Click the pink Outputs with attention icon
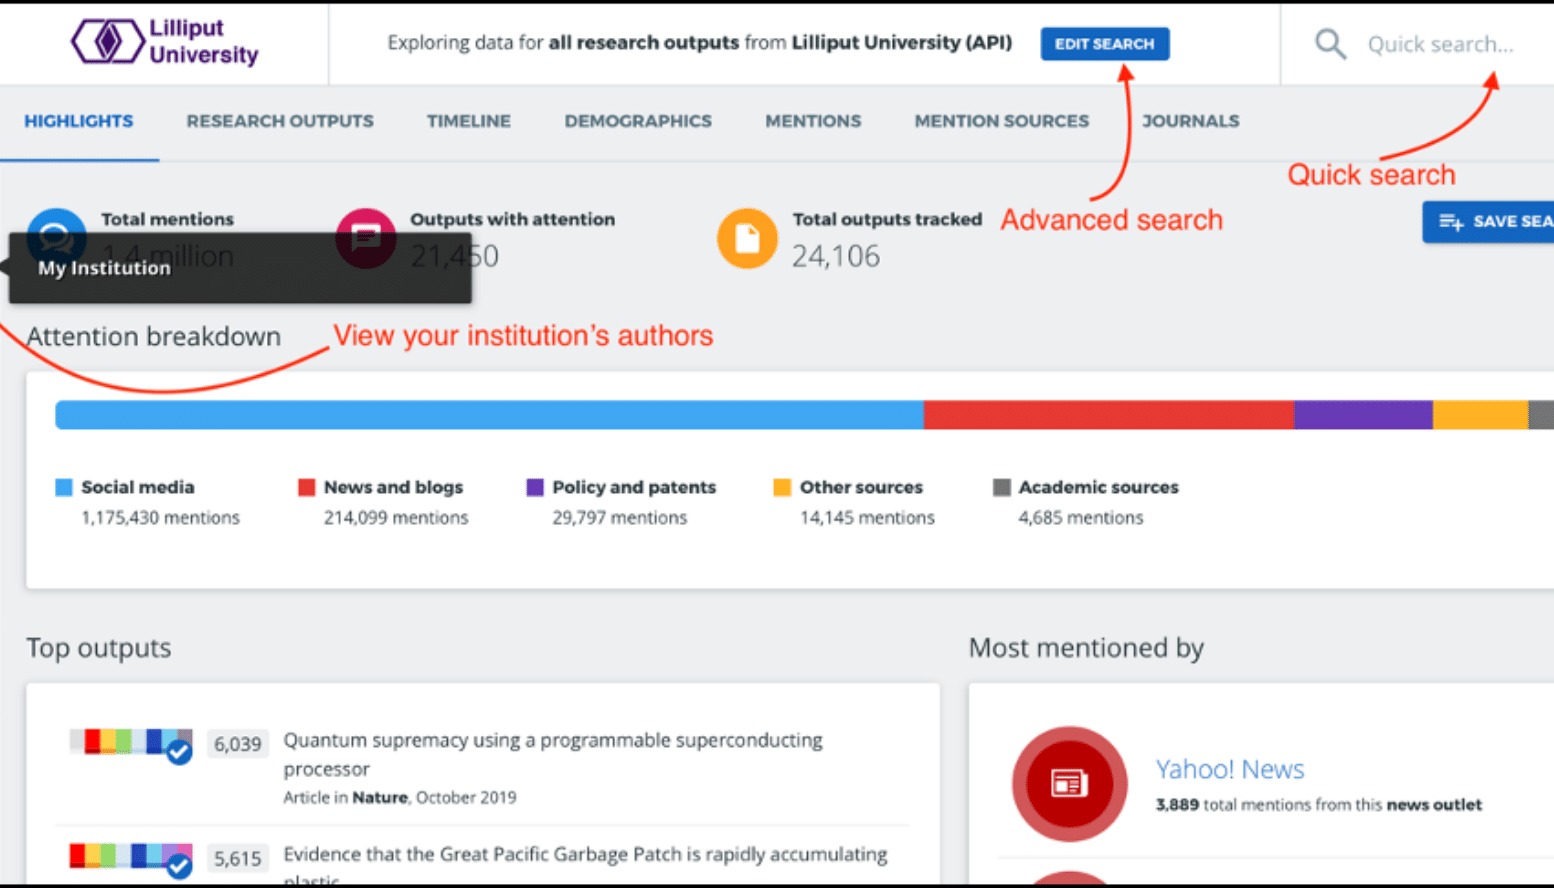 pyautogui.click(x=365, y=238)
